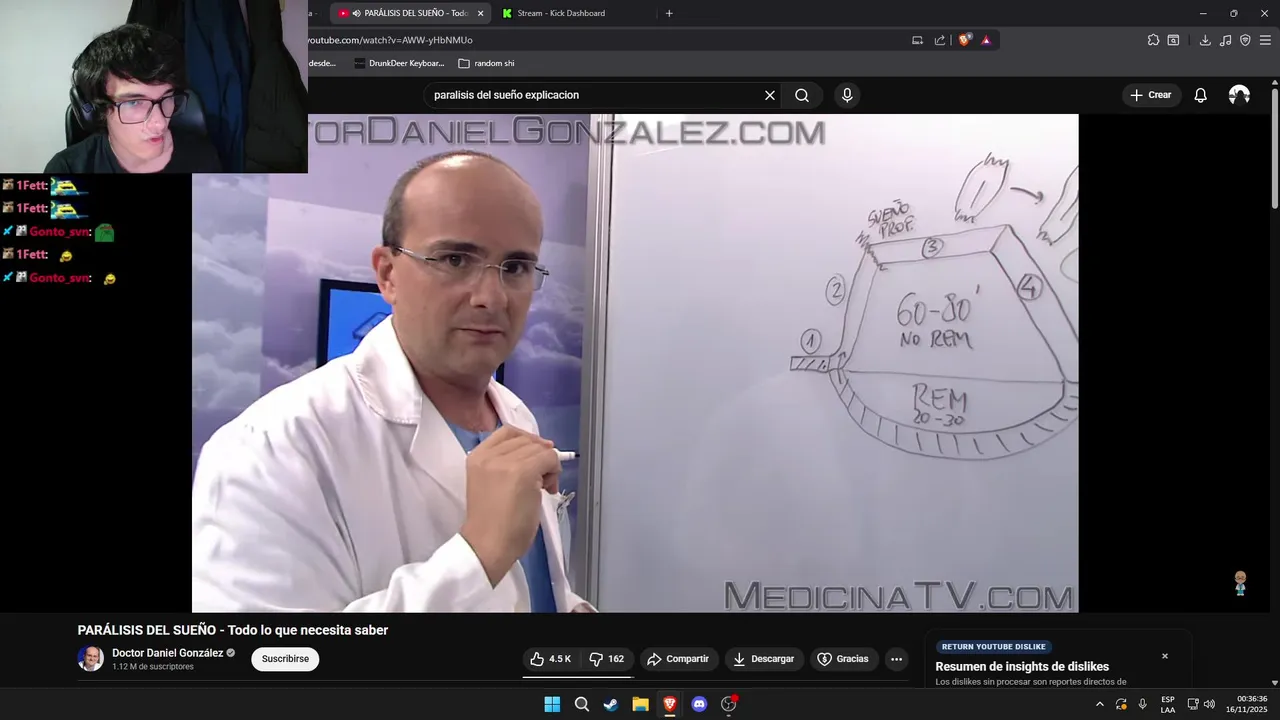Screen dimensions: 1280x720
Task: Clear the YouTube search box text
Action: 770,95
